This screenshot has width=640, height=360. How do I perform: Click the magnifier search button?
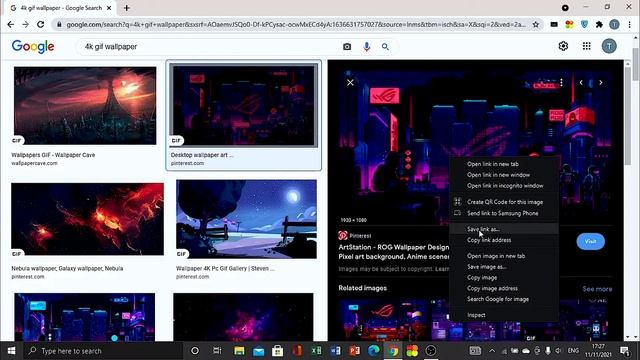[385, 47]
